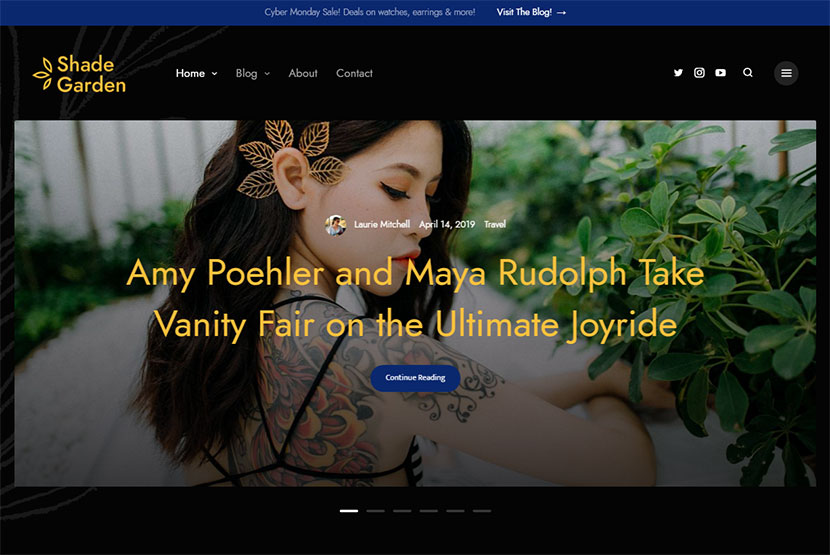Open the Home menu item
Viewport: 830px width, 555px height.
click(x=190, y=73)
